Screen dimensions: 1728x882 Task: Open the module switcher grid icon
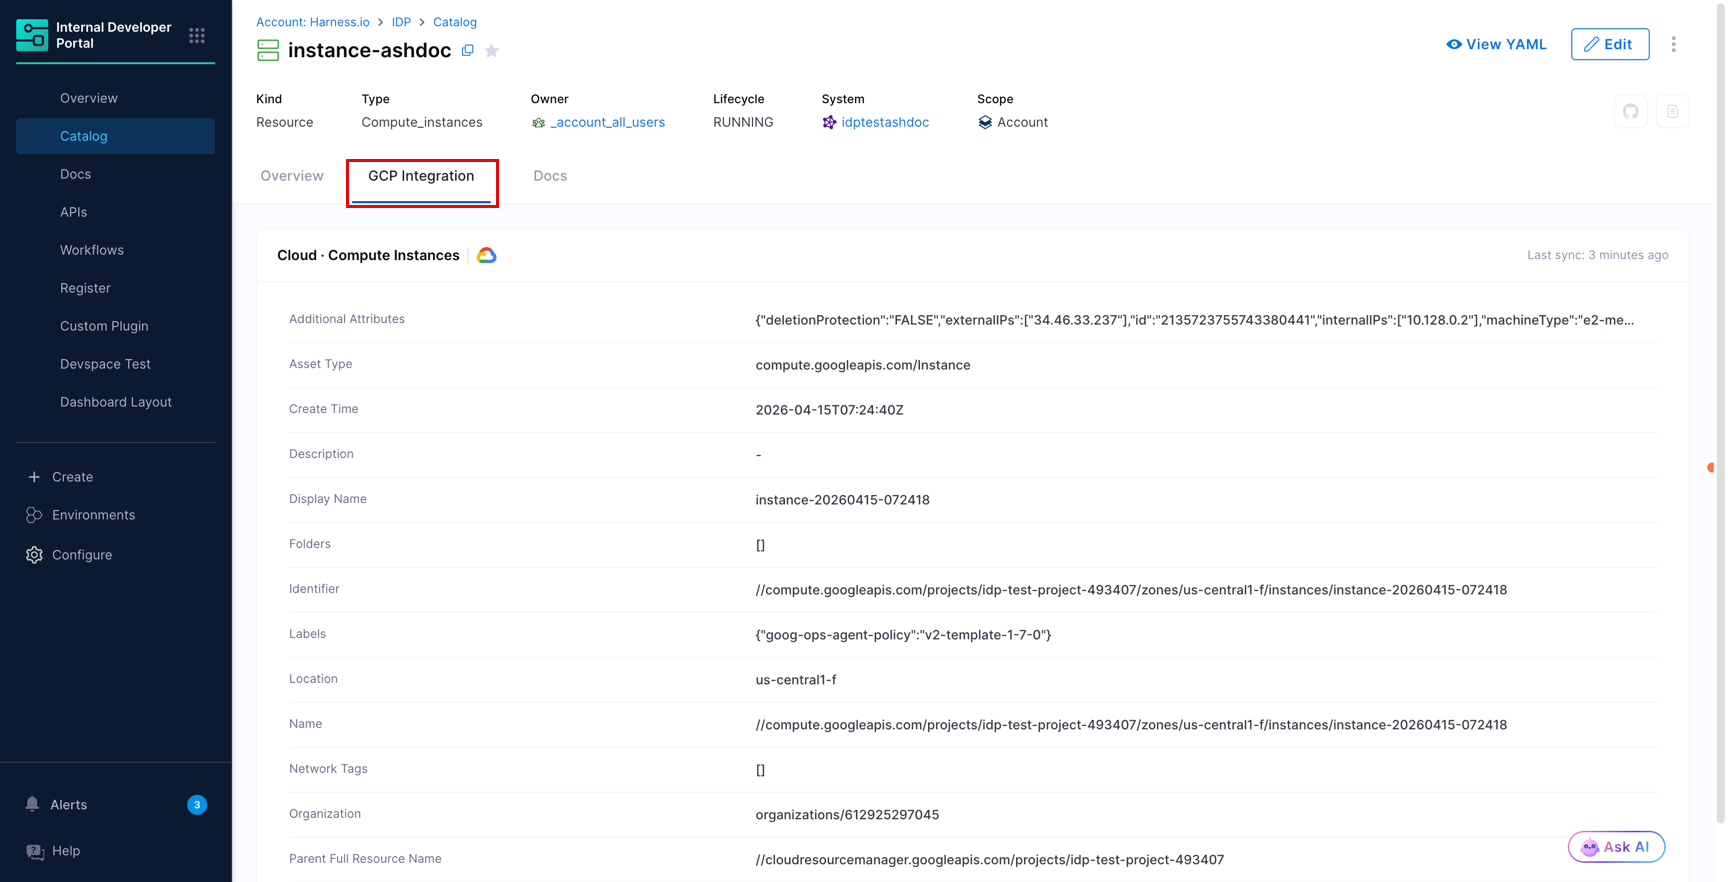(x=197, y=36)
